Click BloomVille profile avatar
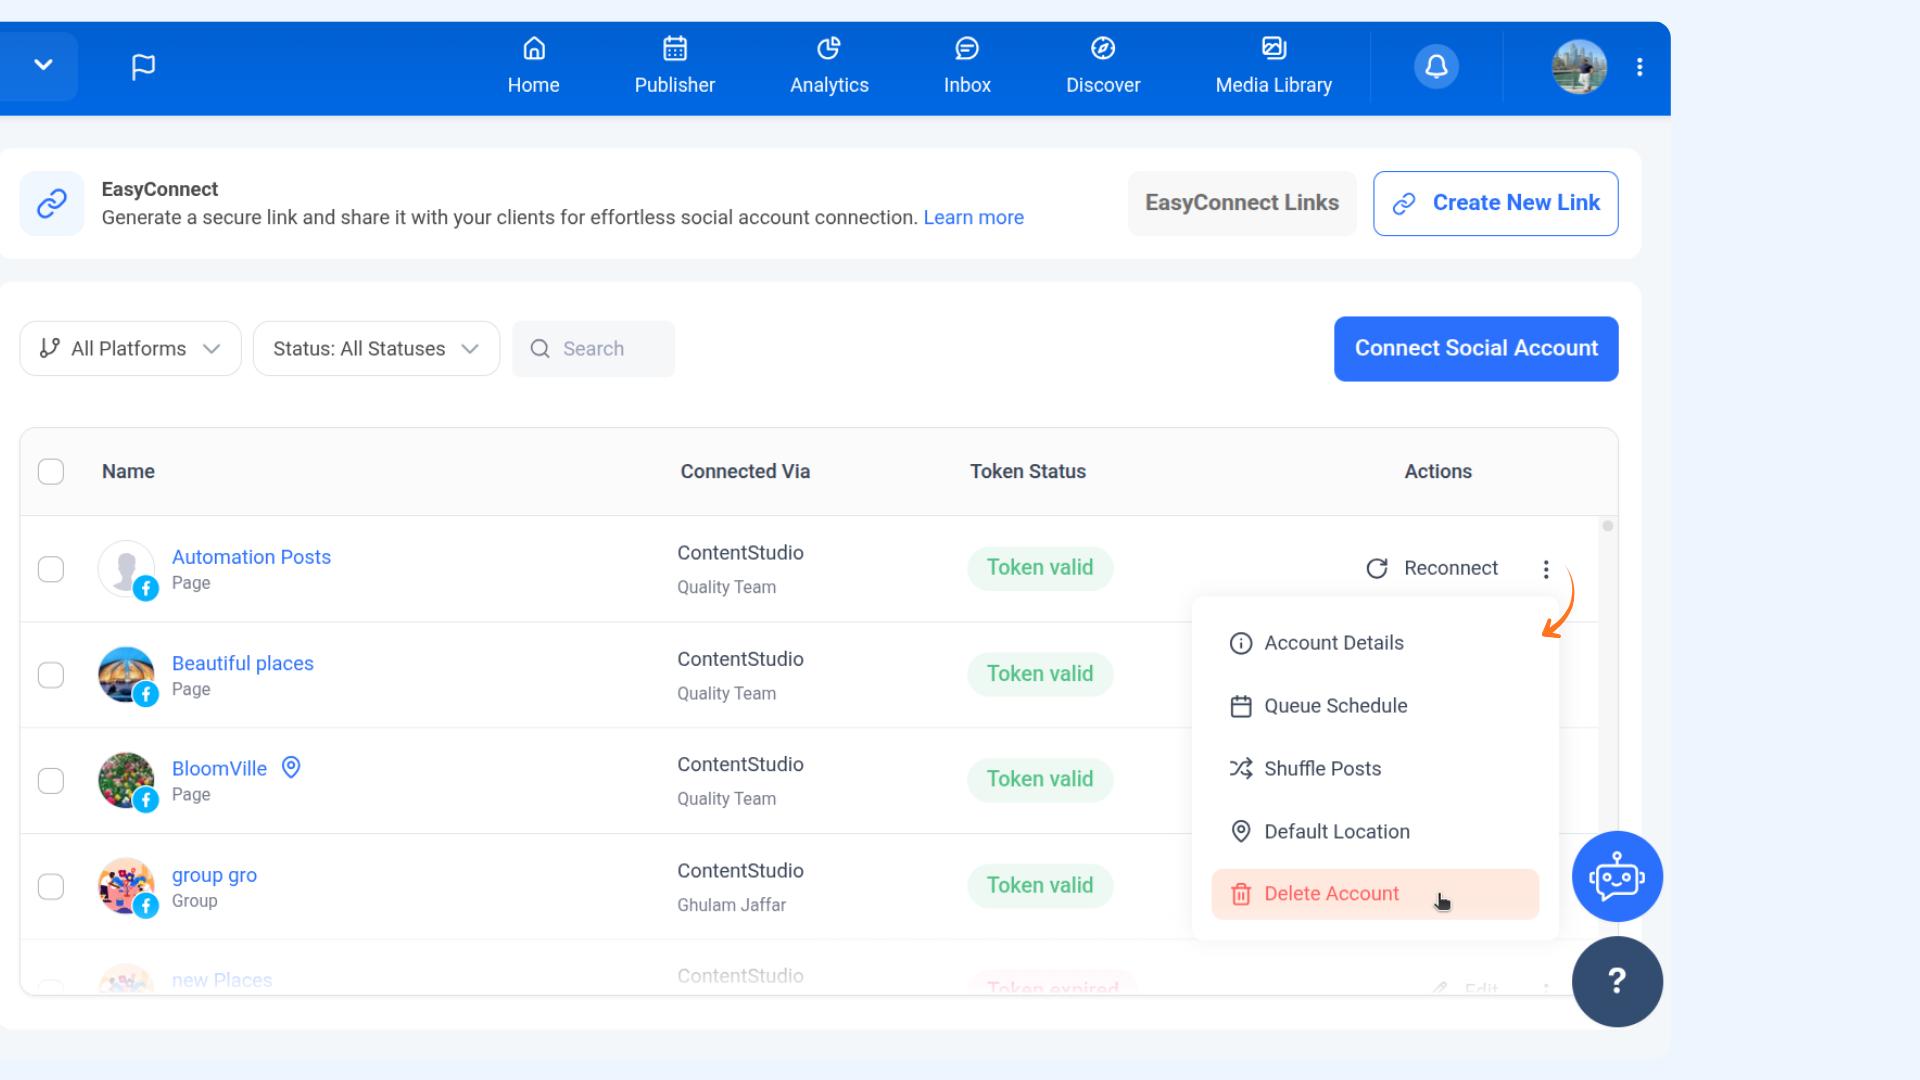The height and width of the screenshot is (1080, 1920). tap(126, 781)
